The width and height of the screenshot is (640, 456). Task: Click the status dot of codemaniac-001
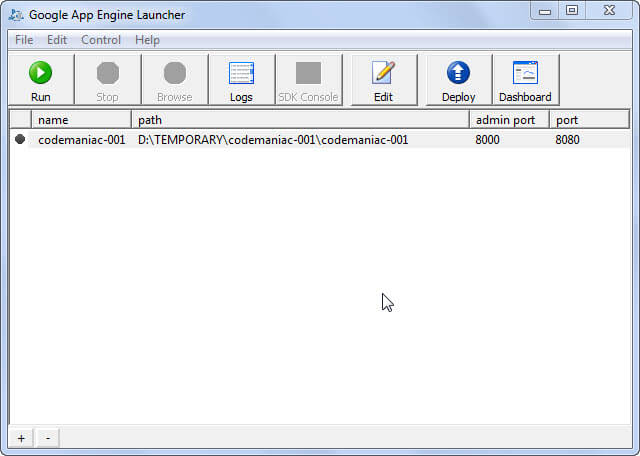pos(20,139)
